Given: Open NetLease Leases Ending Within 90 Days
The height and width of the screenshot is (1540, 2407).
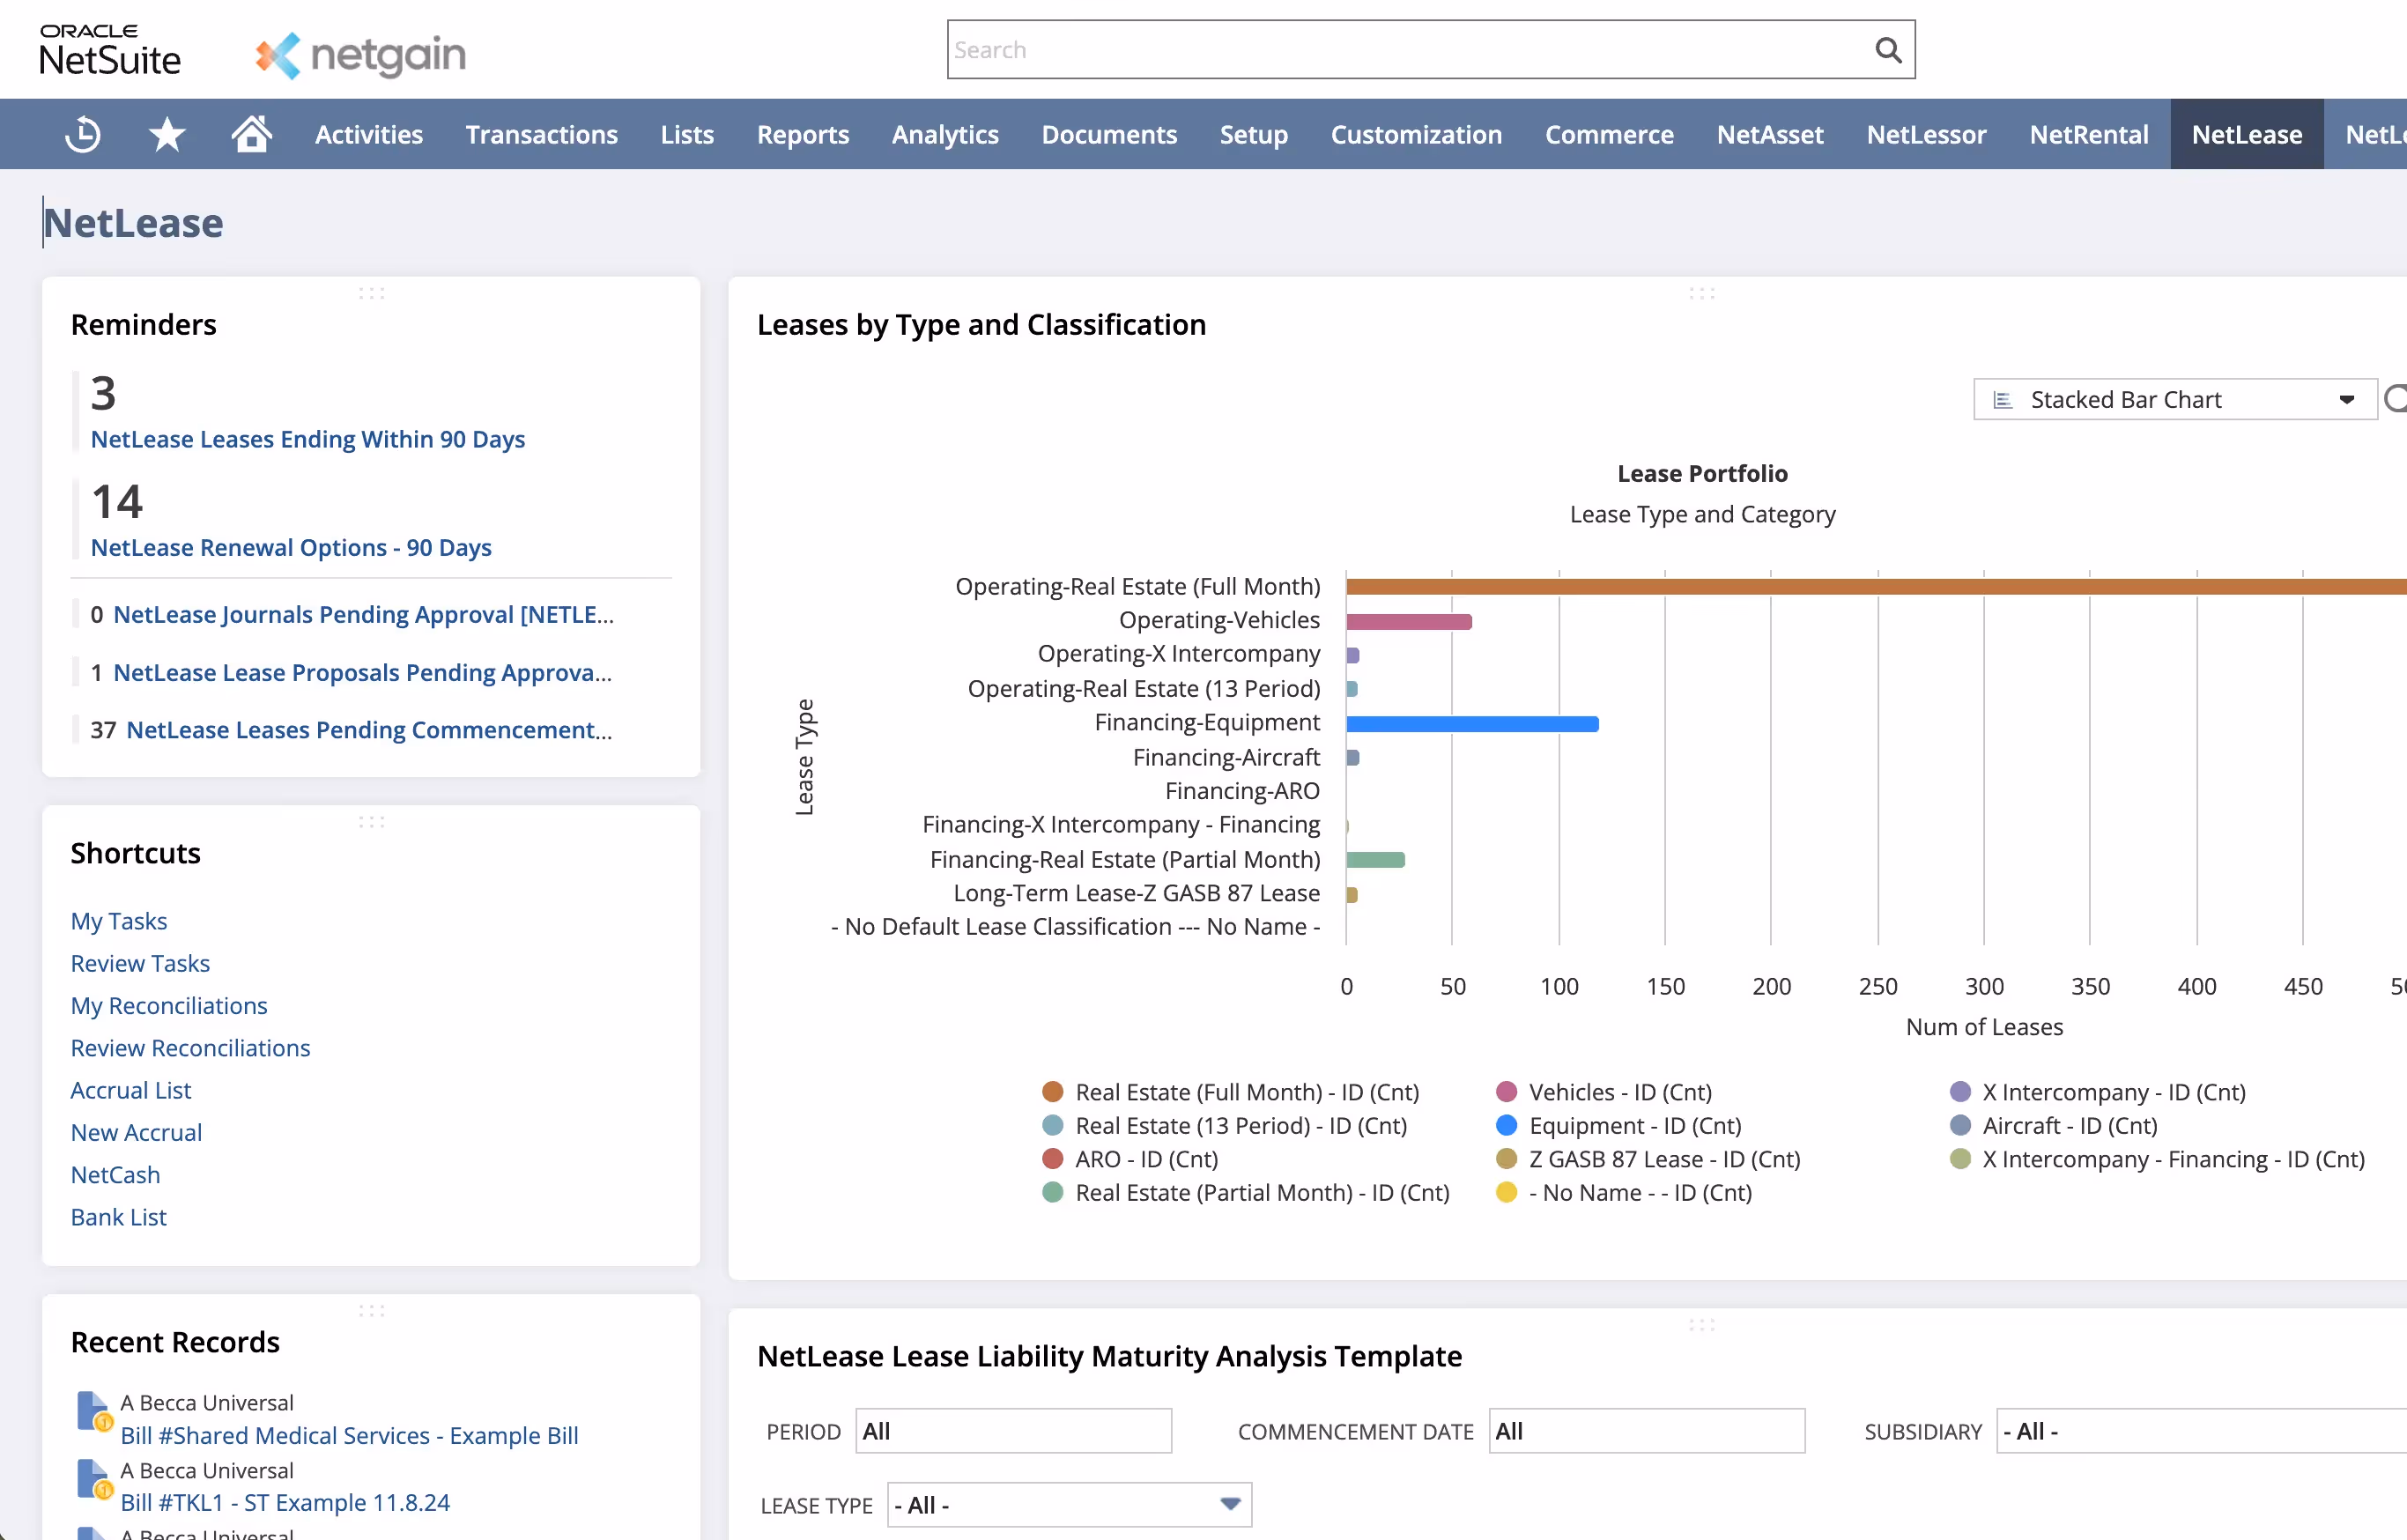Looking at the screenshot, I should [307, 438].
